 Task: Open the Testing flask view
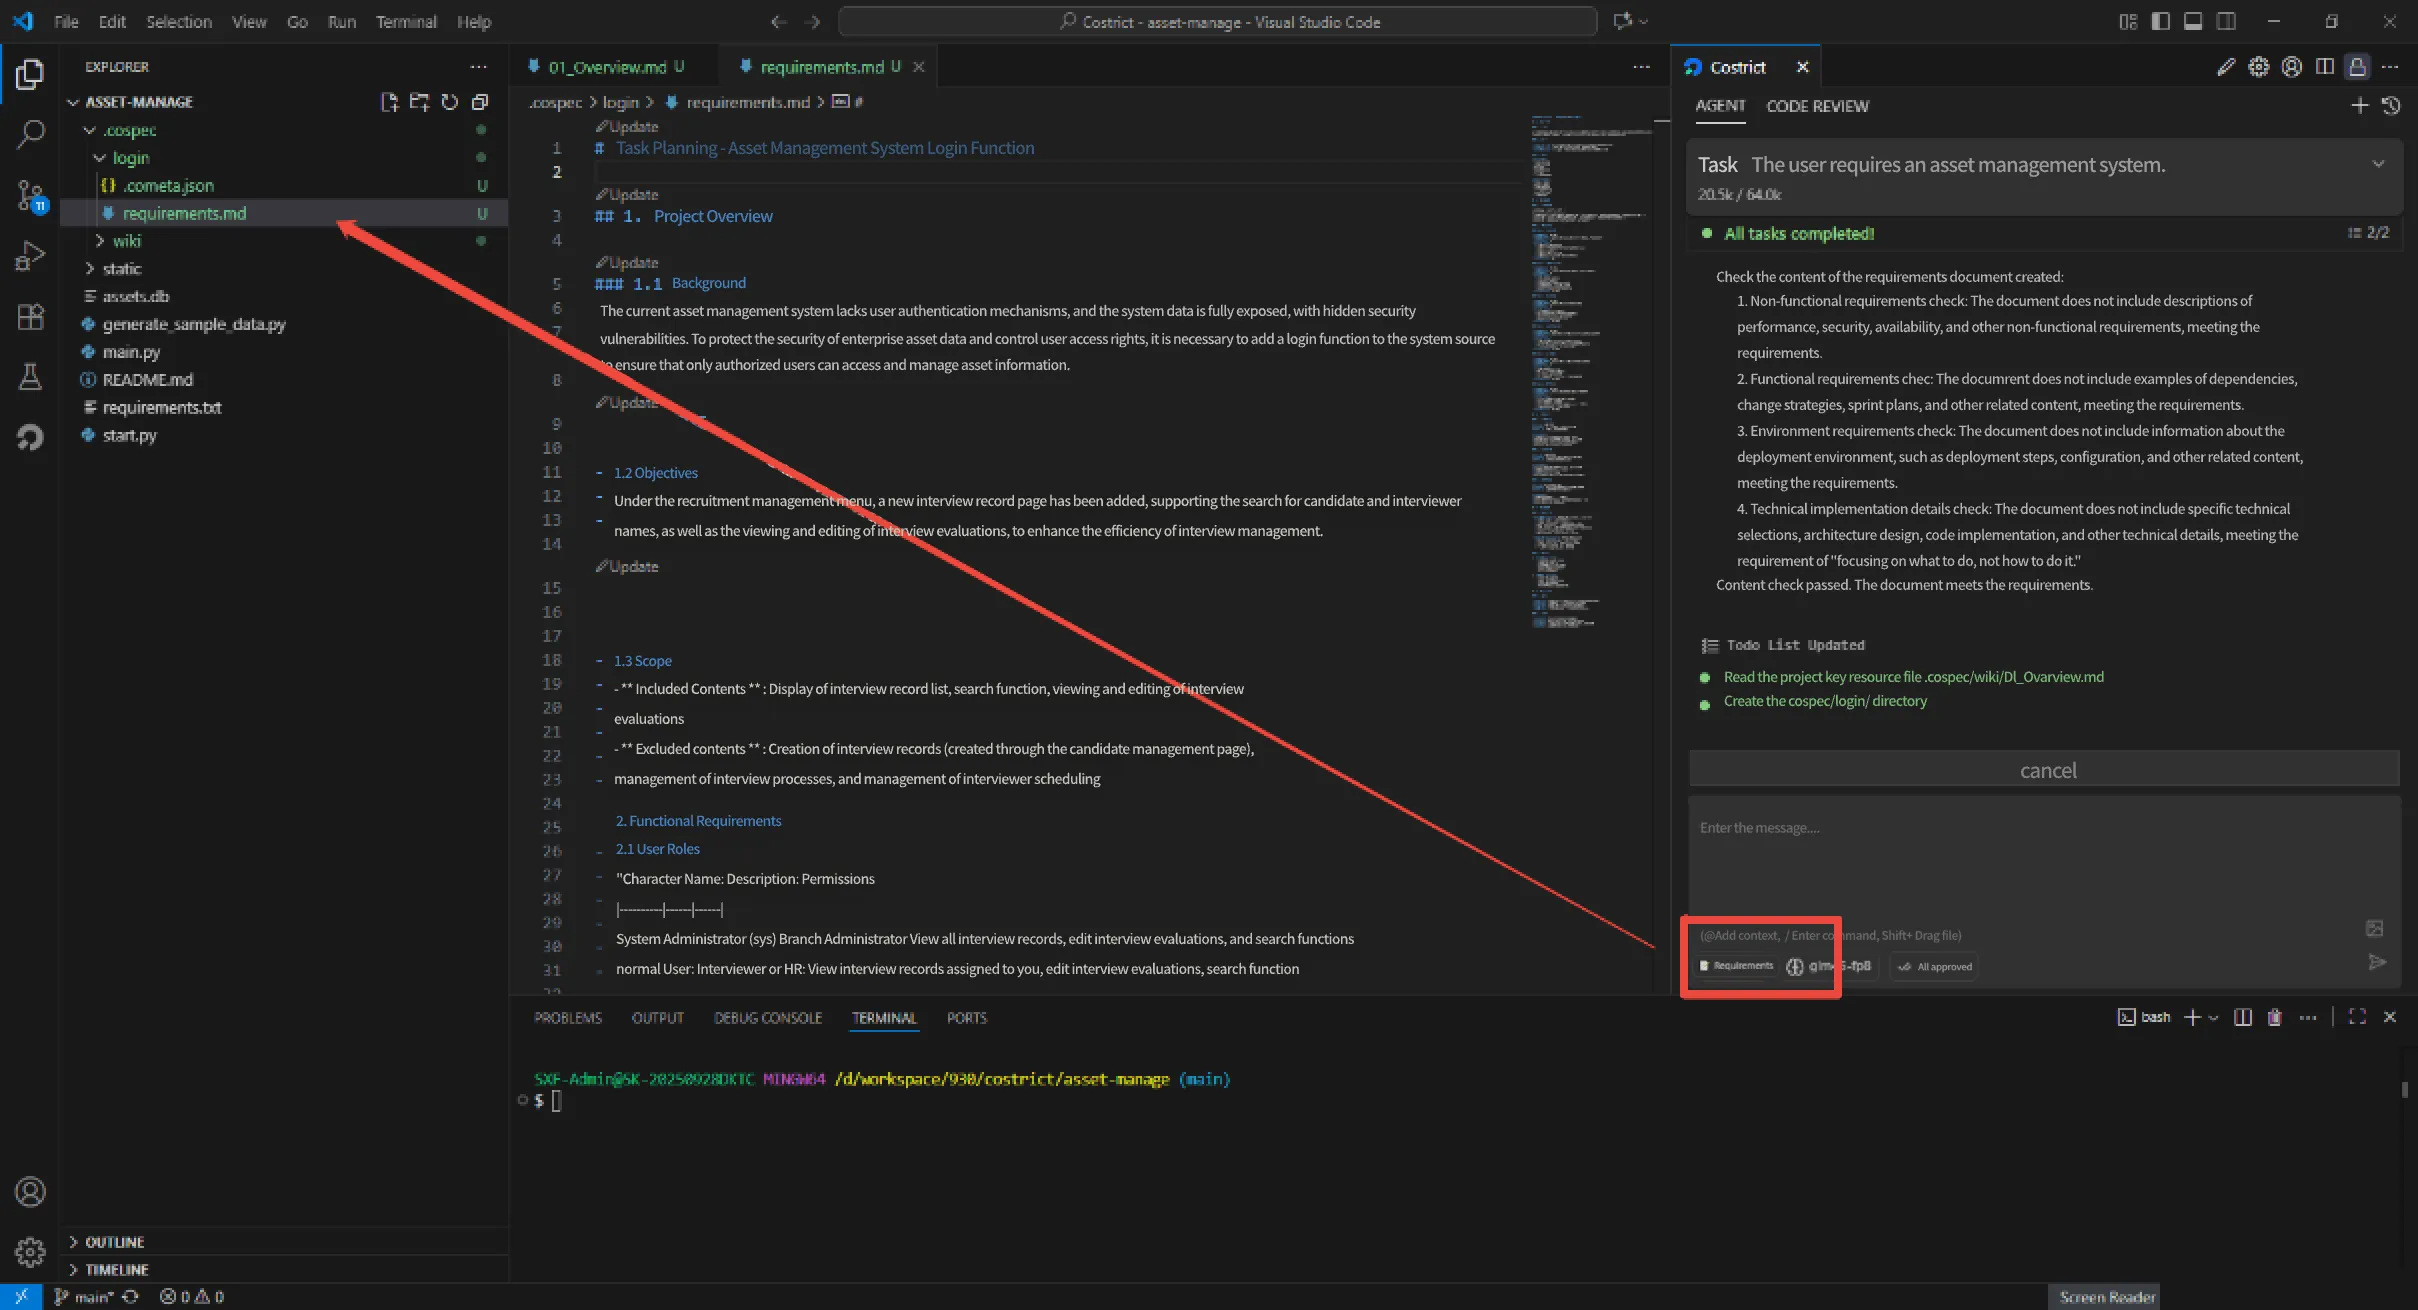point(30,376)
